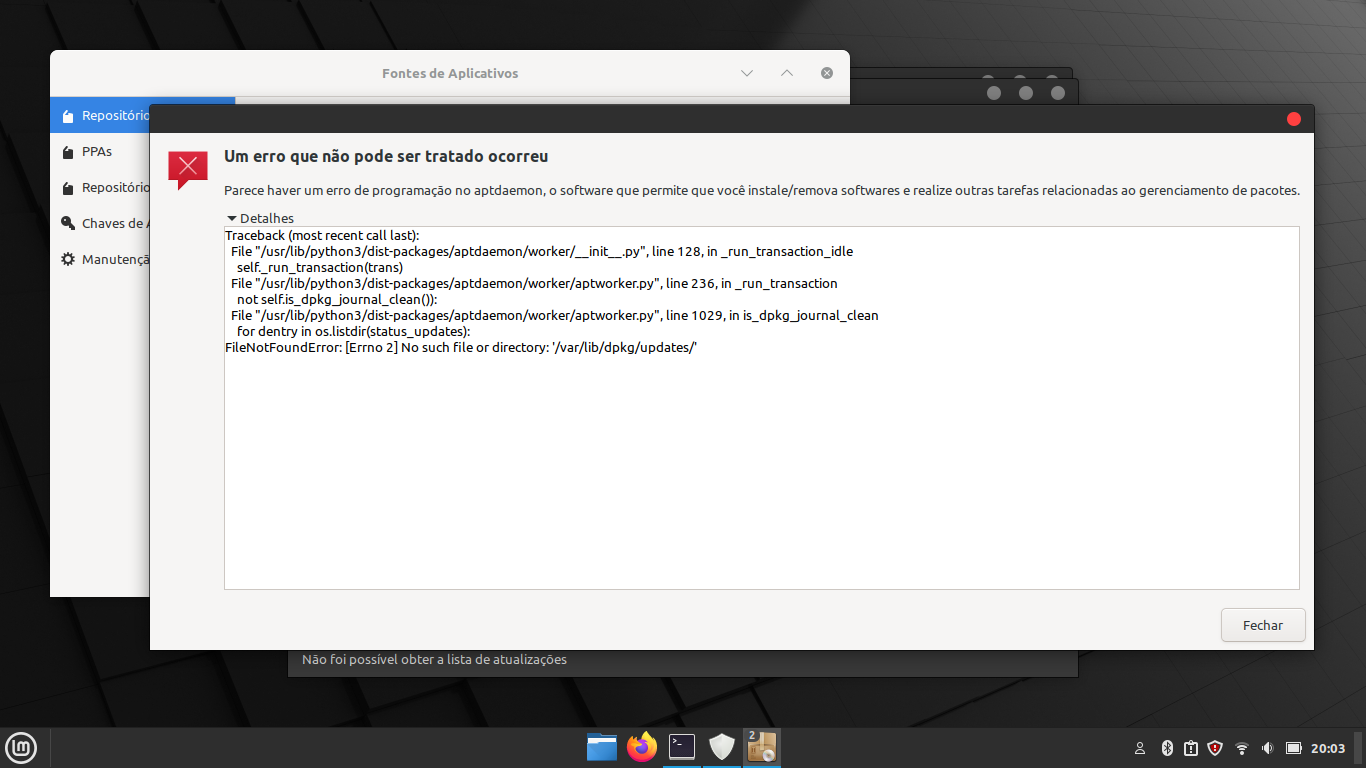Open the Wi-Fi network applet
Image resolution: width=1366 pixels, height=768 pixels.
(1242, 748)
